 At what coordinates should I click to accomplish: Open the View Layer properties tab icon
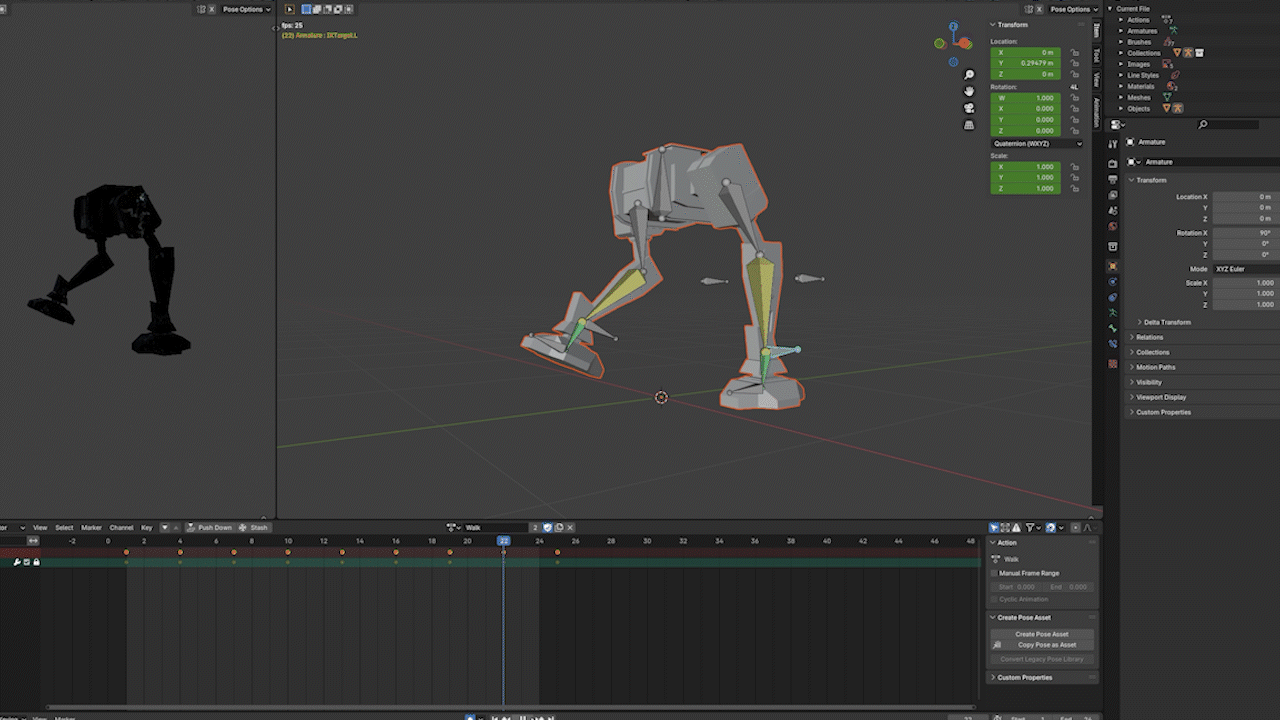(x=1113, y=196)
